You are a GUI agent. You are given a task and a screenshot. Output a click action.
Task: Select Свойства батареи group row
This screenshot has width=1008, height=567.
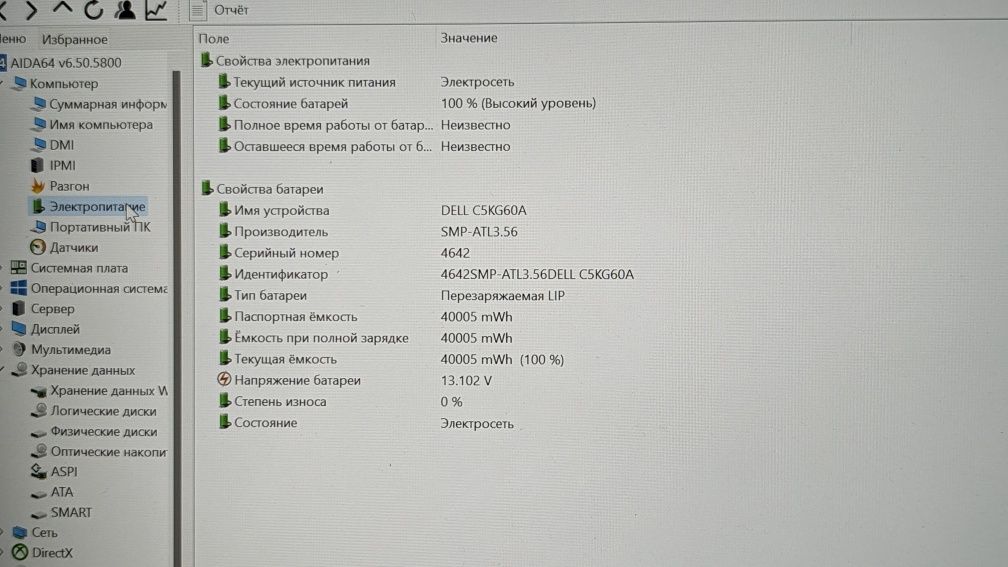click(262, 189)
